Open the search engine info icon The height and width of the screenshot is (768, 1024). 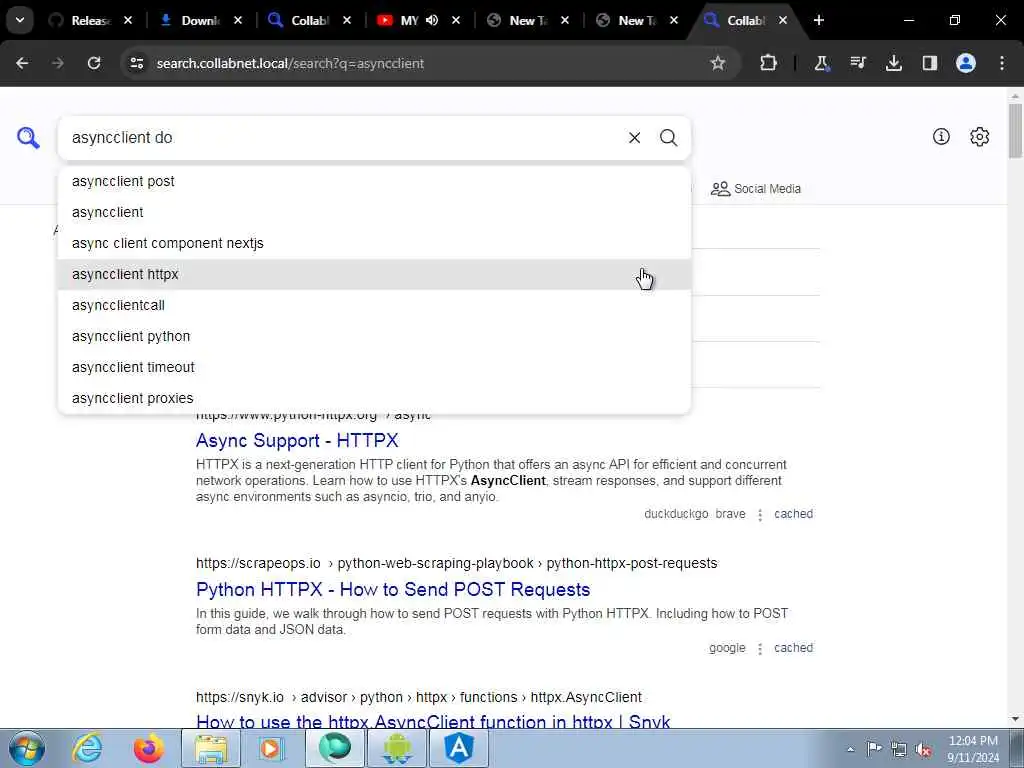[x=941, y=136]
